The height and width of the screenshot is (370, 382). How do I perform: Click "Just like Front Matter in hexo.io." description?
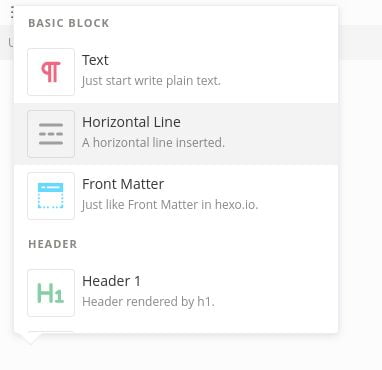coord(170,205)
